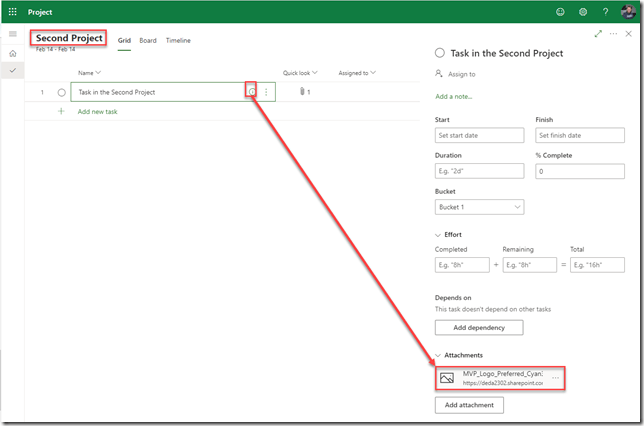Click the Add dependency button
This screenshot has width=644, height=426.
coord(478,328)
